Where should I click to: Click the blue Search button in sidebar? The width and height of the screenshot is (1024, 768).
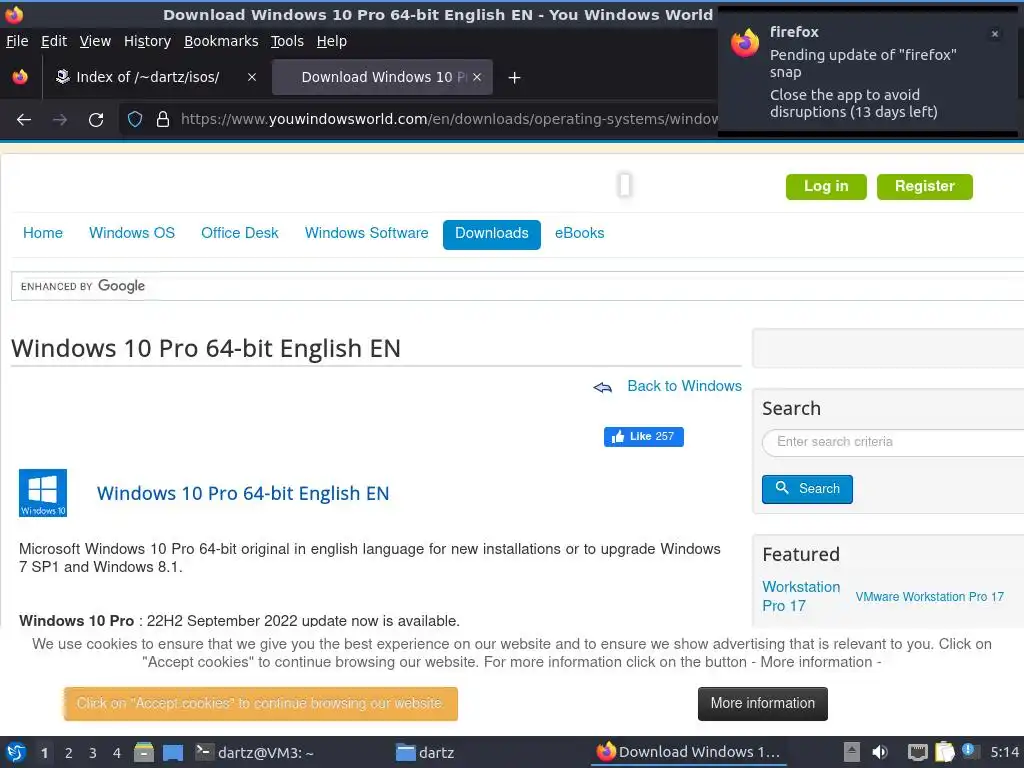807,489
